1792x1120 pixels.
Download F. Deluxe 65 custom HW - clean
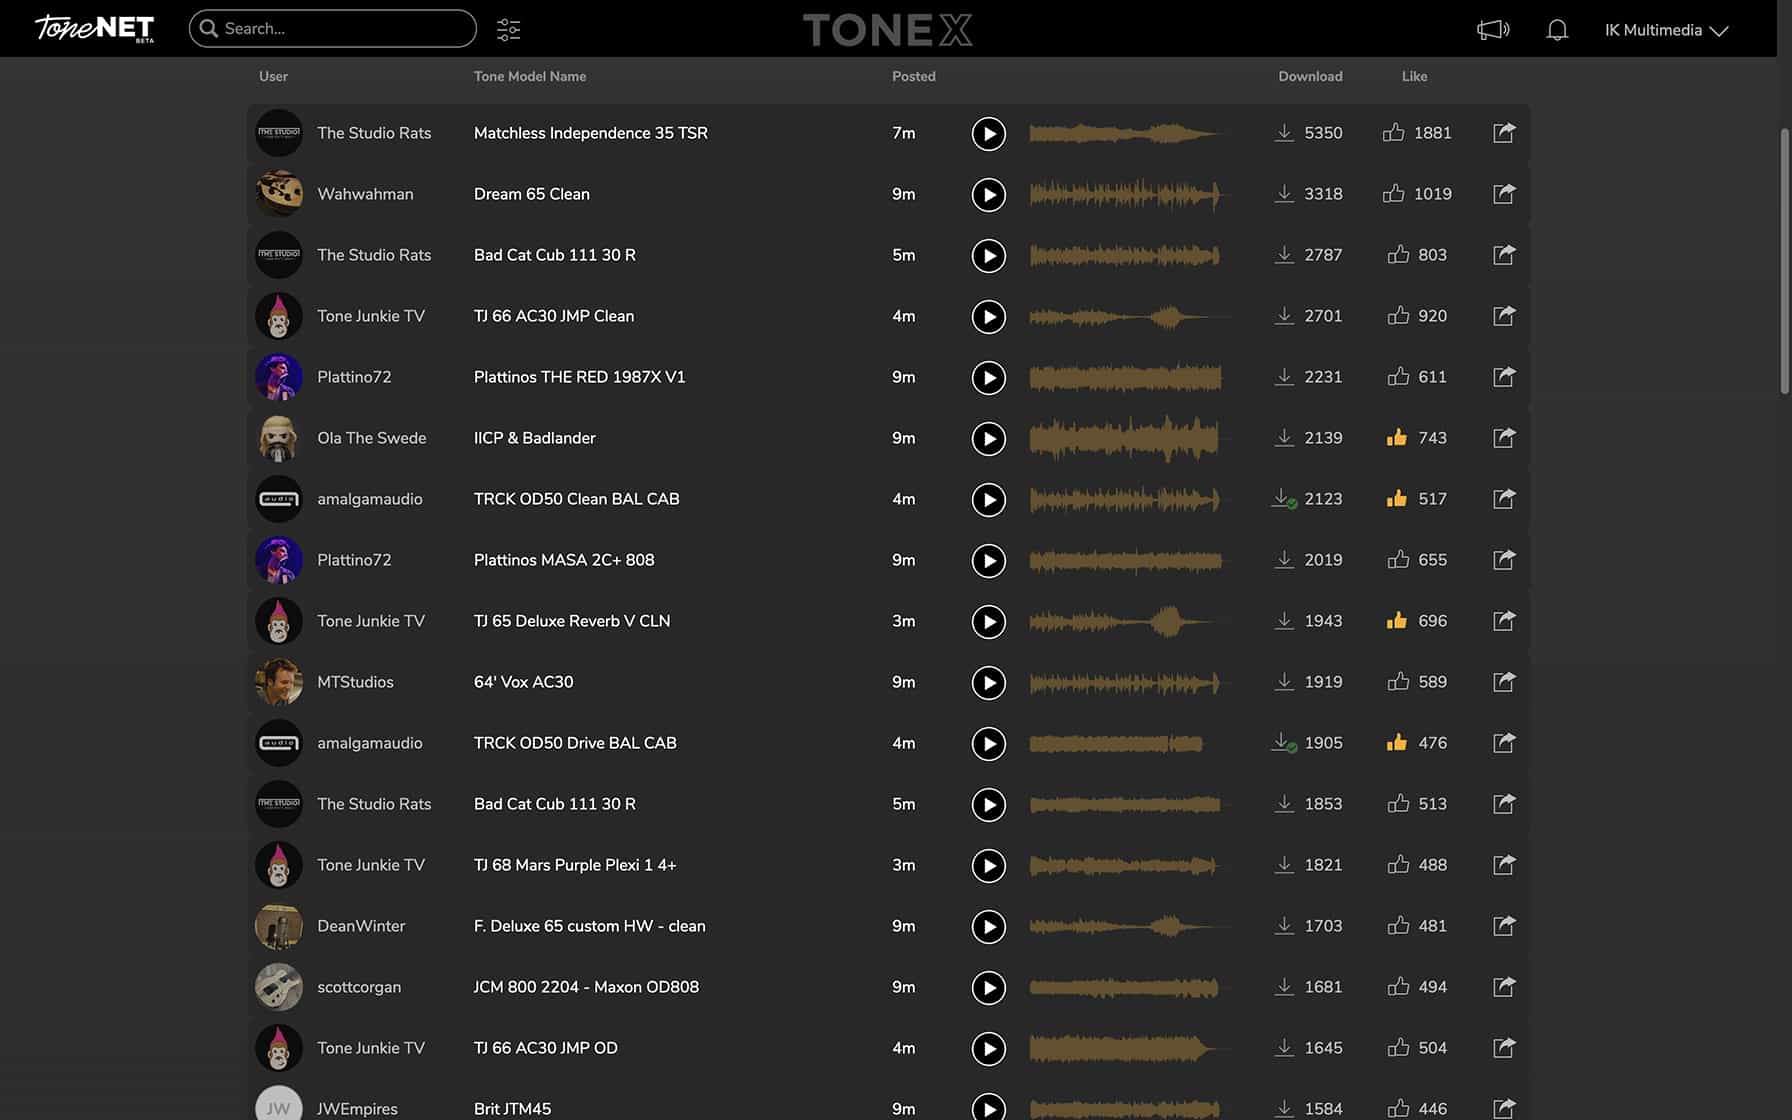[x=1284, y=926]
